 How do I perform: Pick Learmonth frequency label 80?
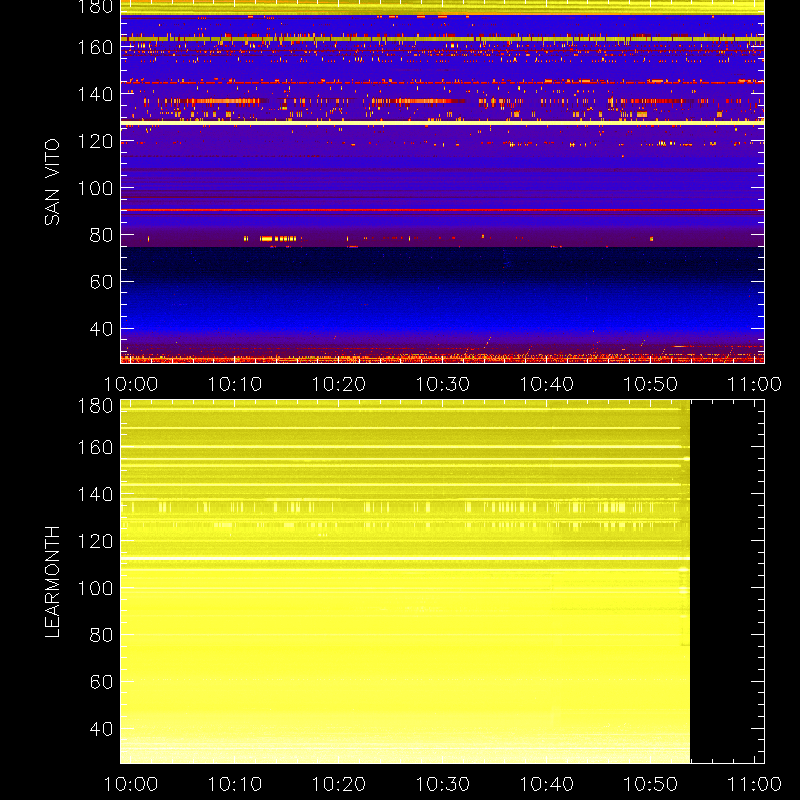point(101,635)
